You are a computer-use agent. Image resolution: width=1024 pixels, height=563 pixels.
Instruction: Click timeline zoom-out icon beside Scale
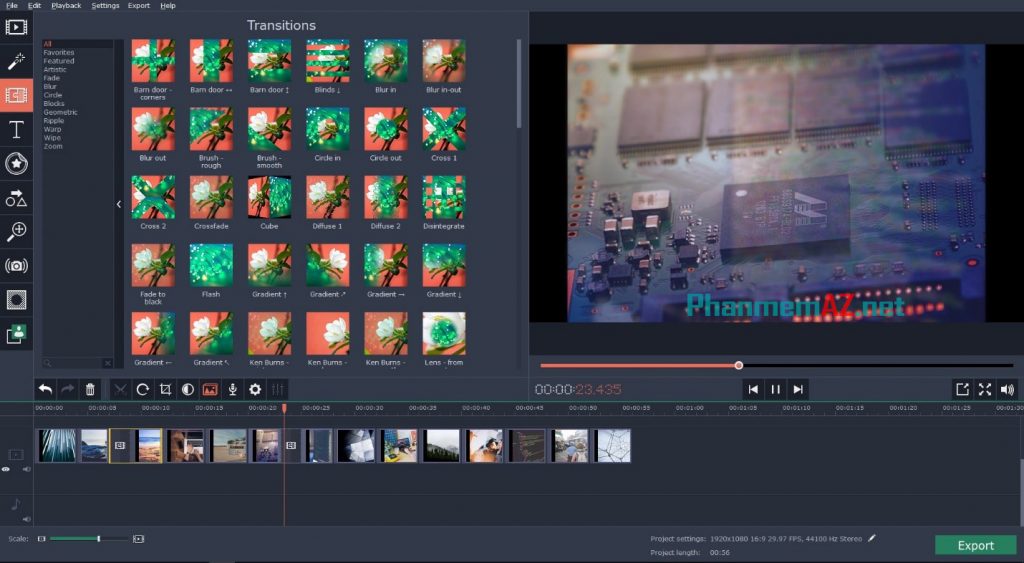tap(42, 539)
